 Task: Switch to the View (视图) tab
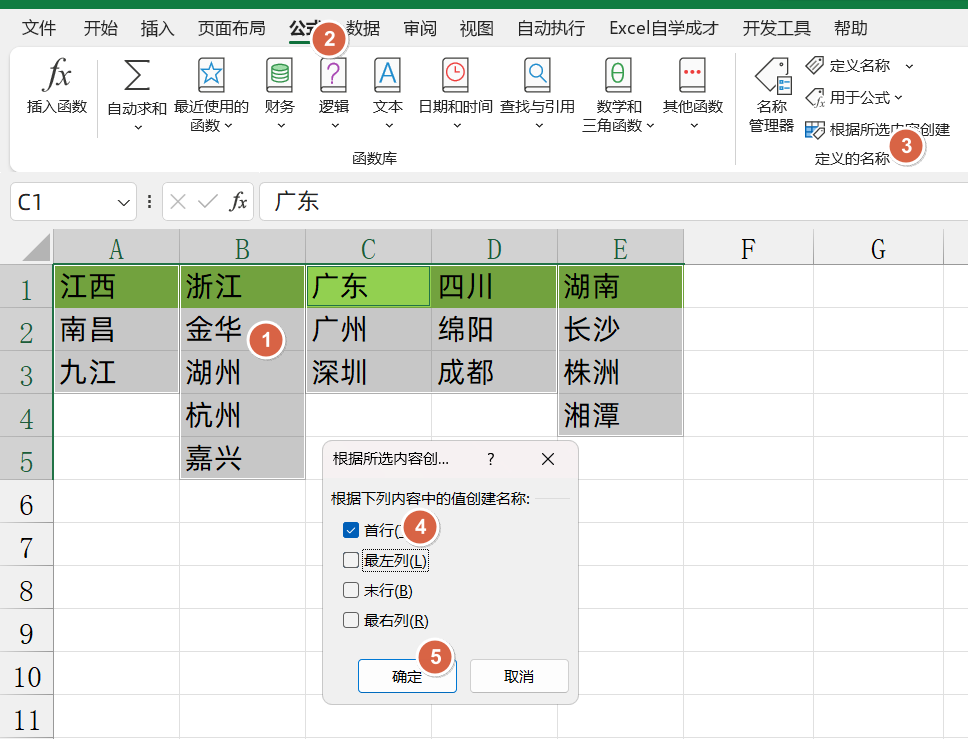click(477, 28)
